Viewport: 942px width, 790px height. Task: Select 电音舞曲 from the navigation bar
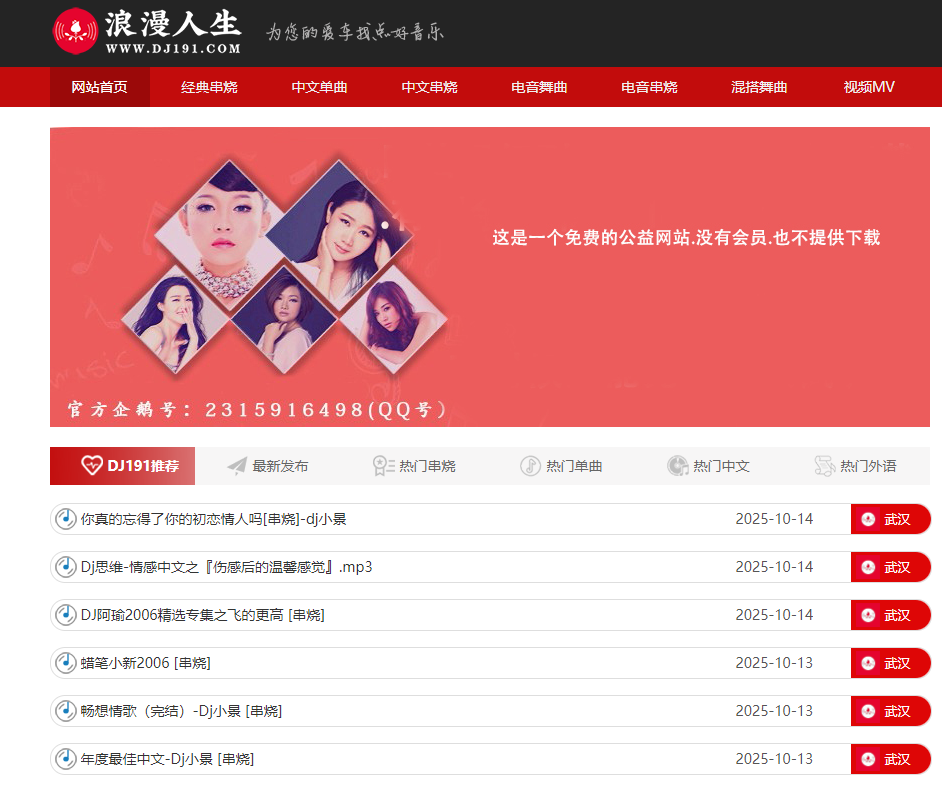pos(539,87)
